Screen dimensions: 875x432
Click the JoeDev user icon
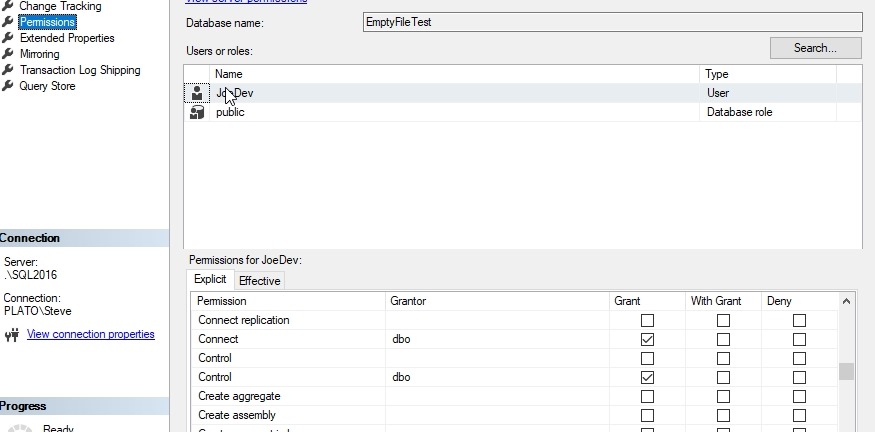coord(197,93)
